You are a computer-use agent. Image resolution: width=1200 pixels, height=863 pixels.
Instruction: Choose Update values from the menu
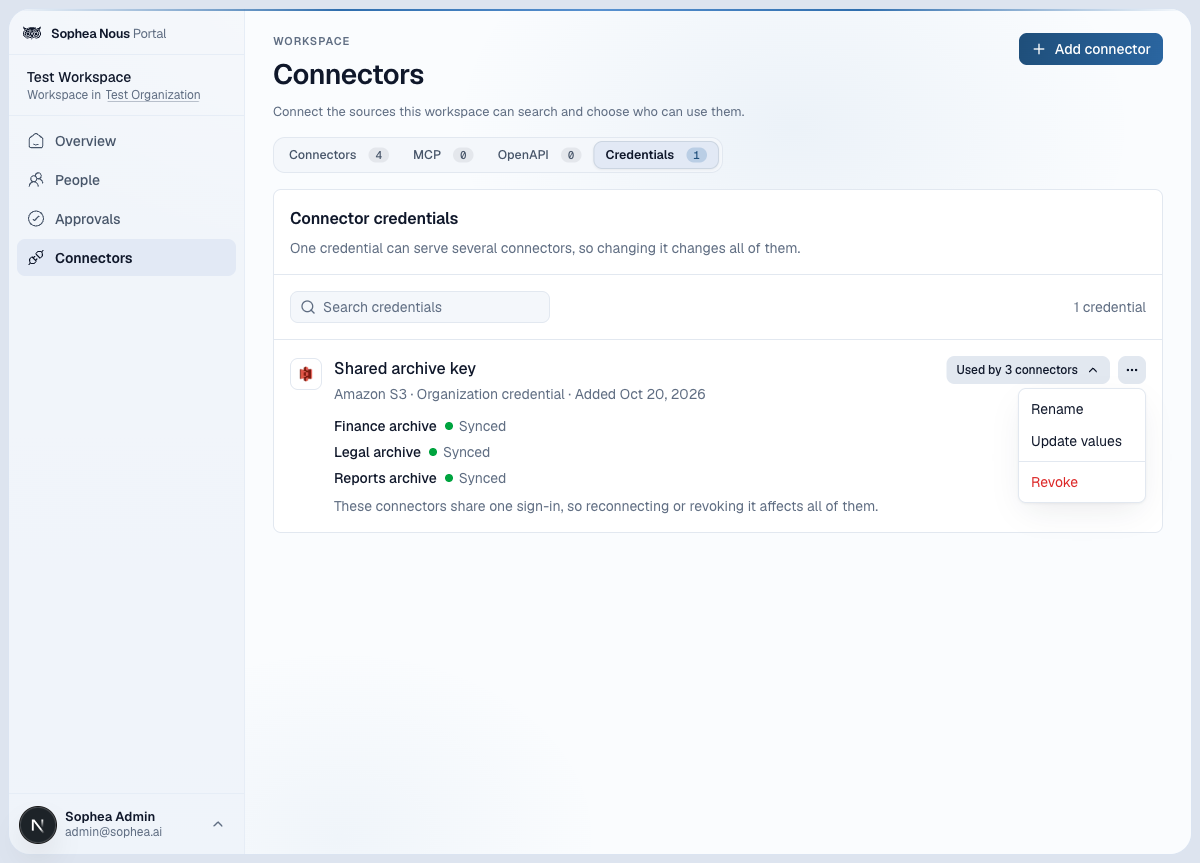[x=1082, y=441]
